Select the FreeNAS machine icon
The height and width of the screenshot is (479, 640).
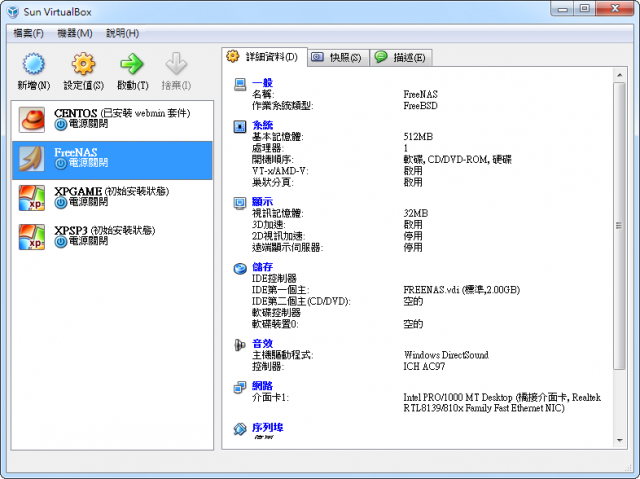[31, 159]
